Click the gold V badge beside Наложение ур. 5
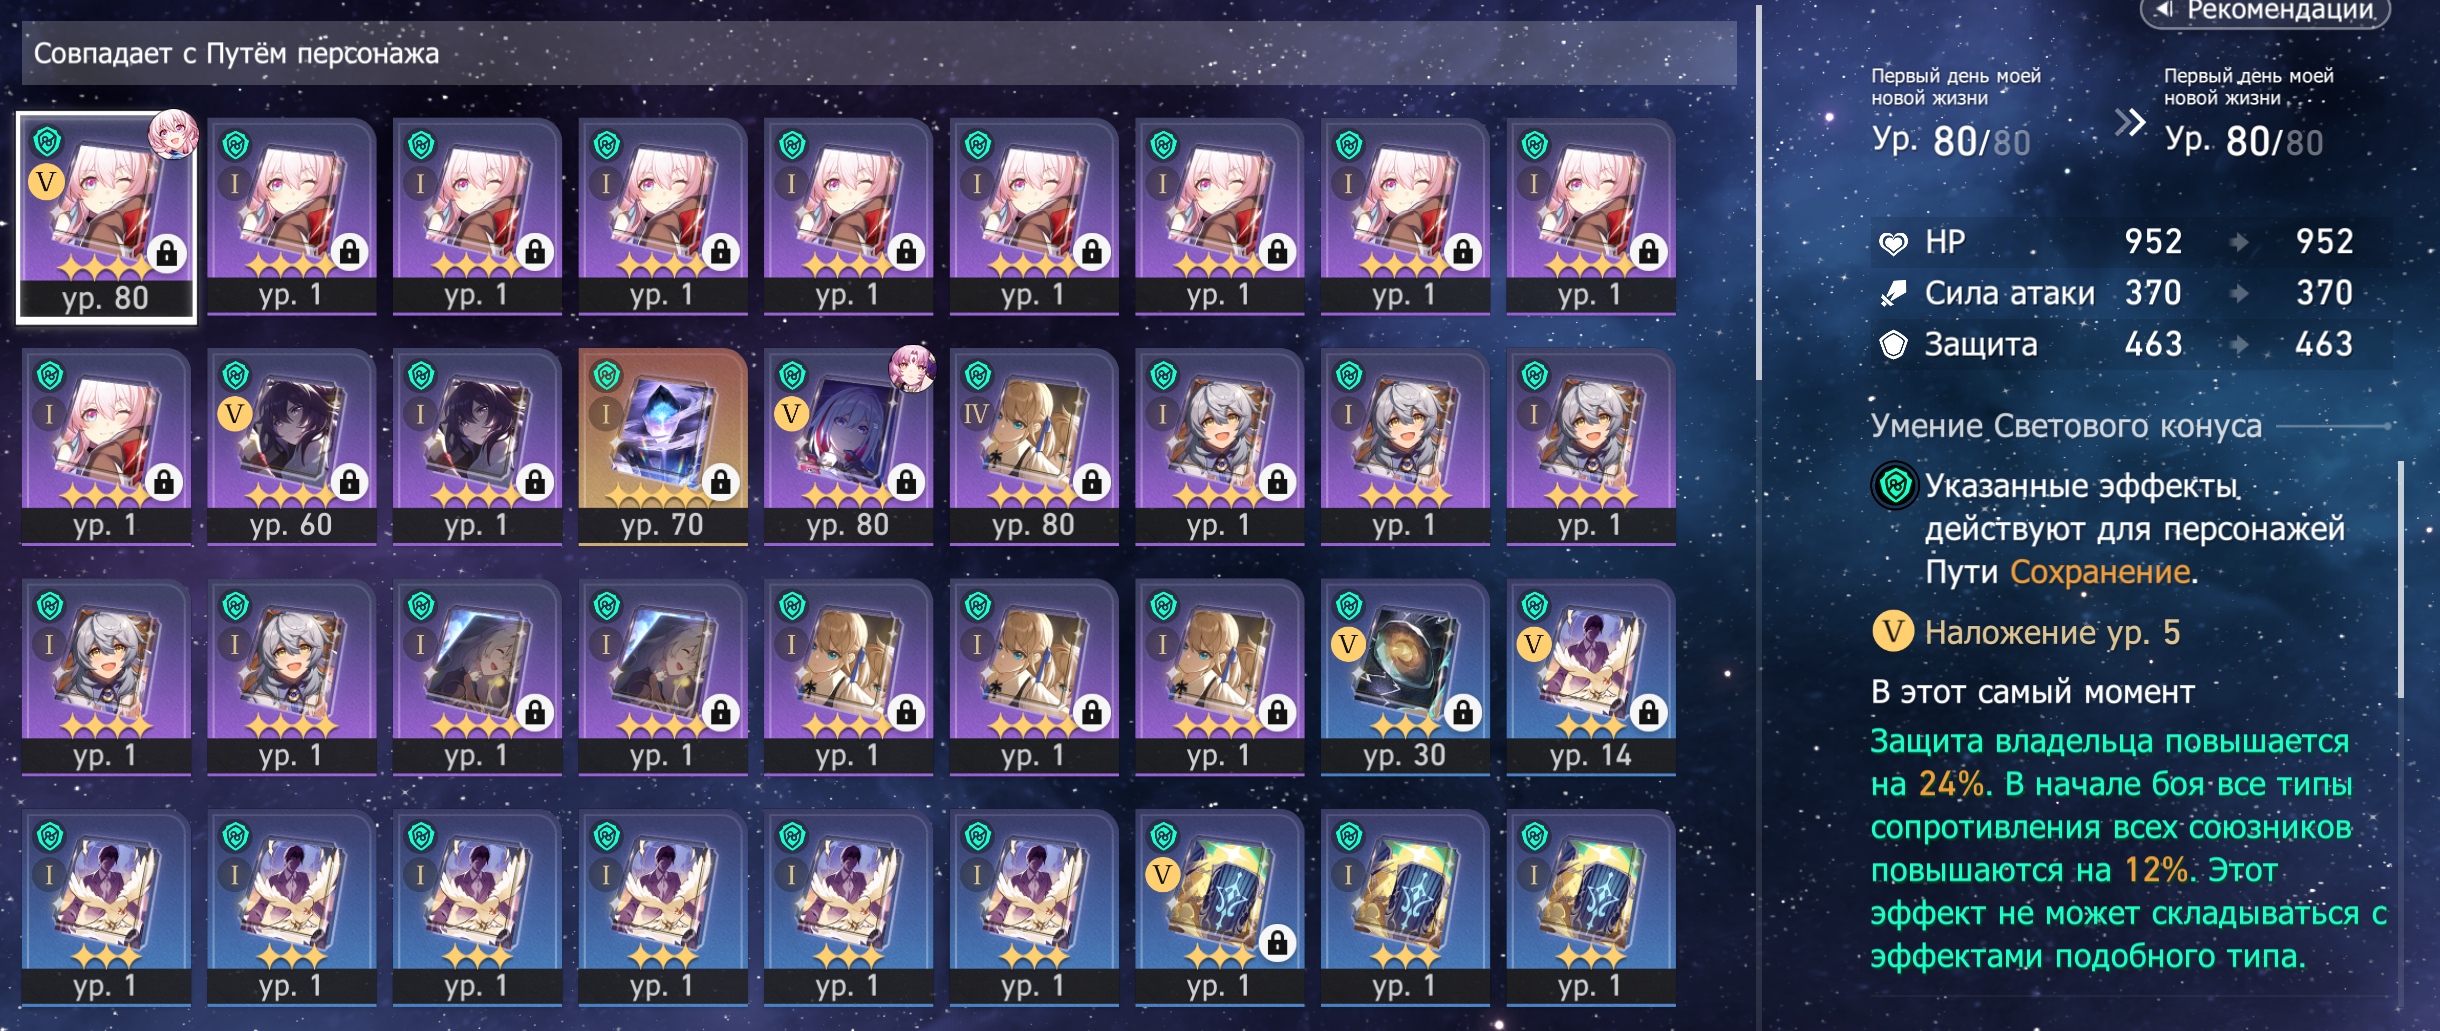 click(1892, 632)
